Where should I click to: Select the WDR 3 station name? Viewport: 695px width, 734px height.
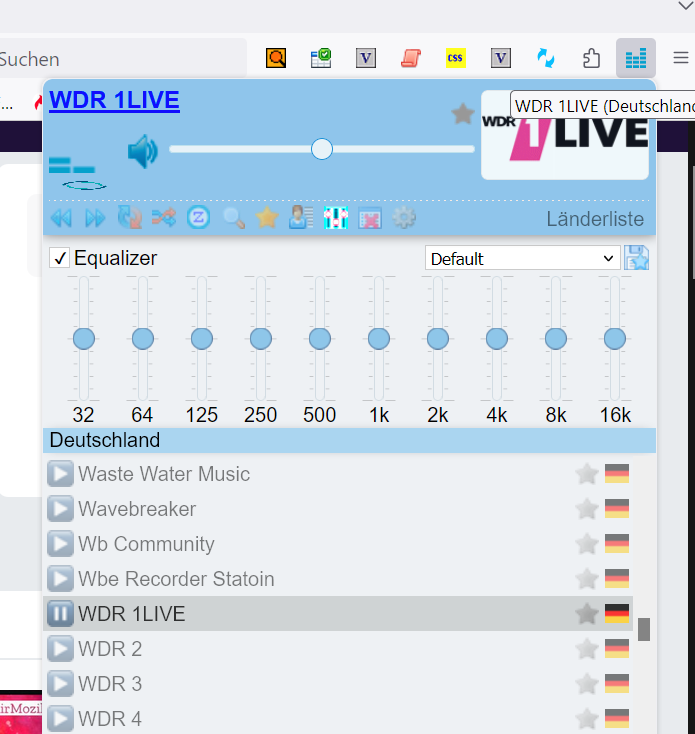tap(110, 683)
